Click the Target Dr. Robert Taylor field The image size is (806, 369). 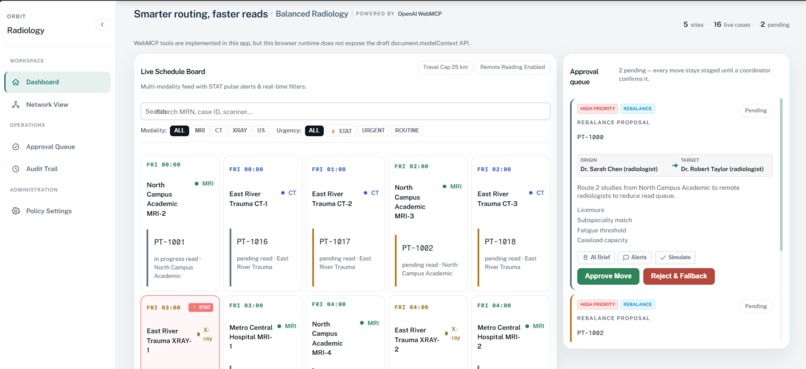pyautogui.click(x=722, y=165)
